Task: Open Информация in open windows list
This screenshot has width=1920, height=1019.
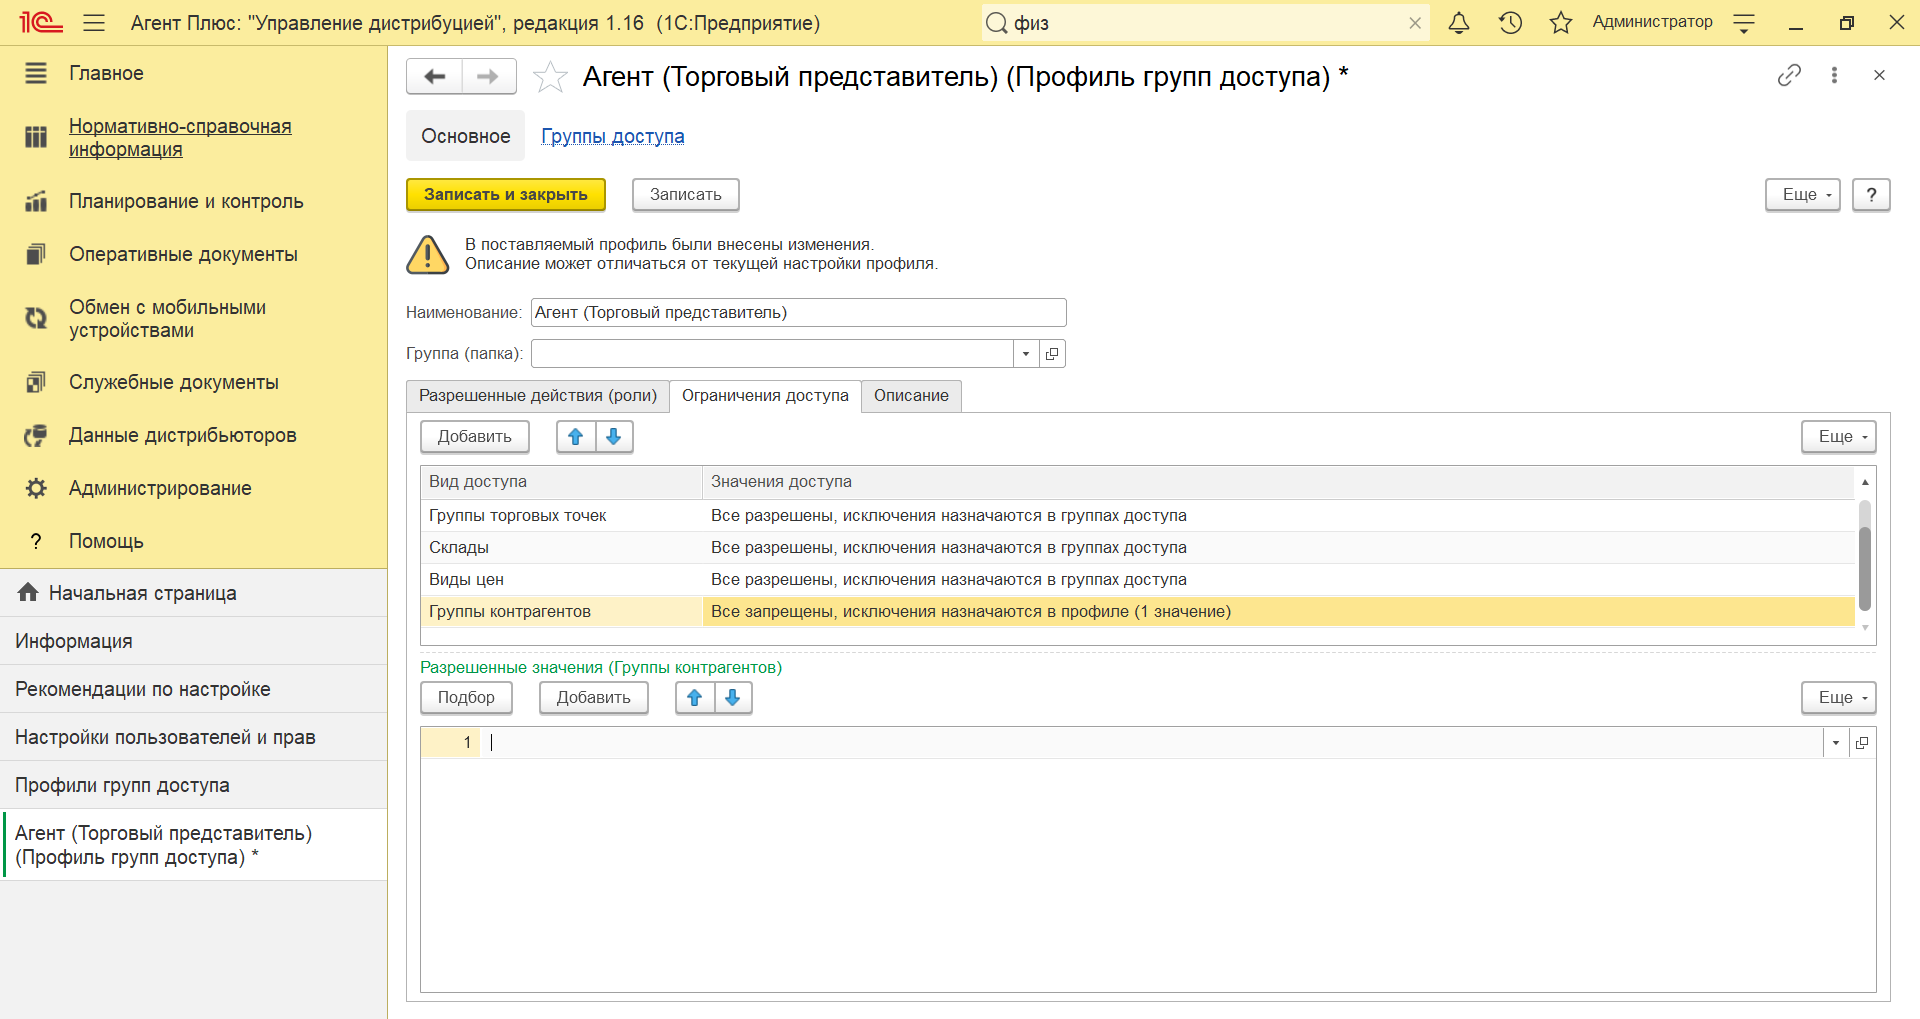Action: [193, 641]
